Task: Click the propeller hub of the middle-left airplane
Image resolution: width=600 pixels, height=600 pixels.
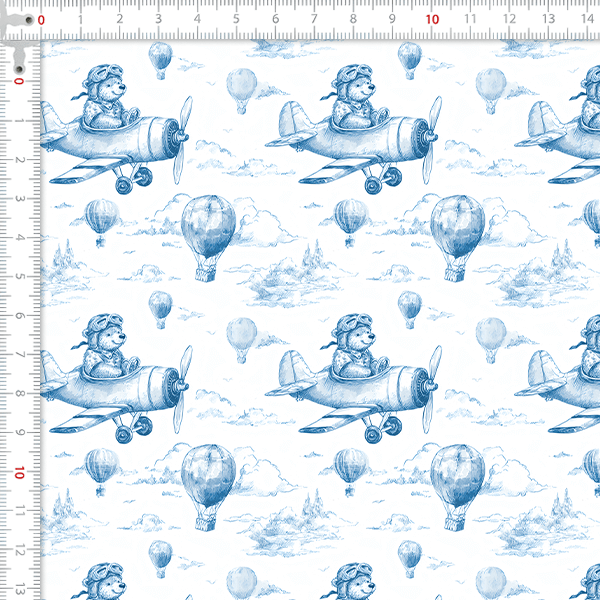Action: pyautogui.click(x=182, y=382)
